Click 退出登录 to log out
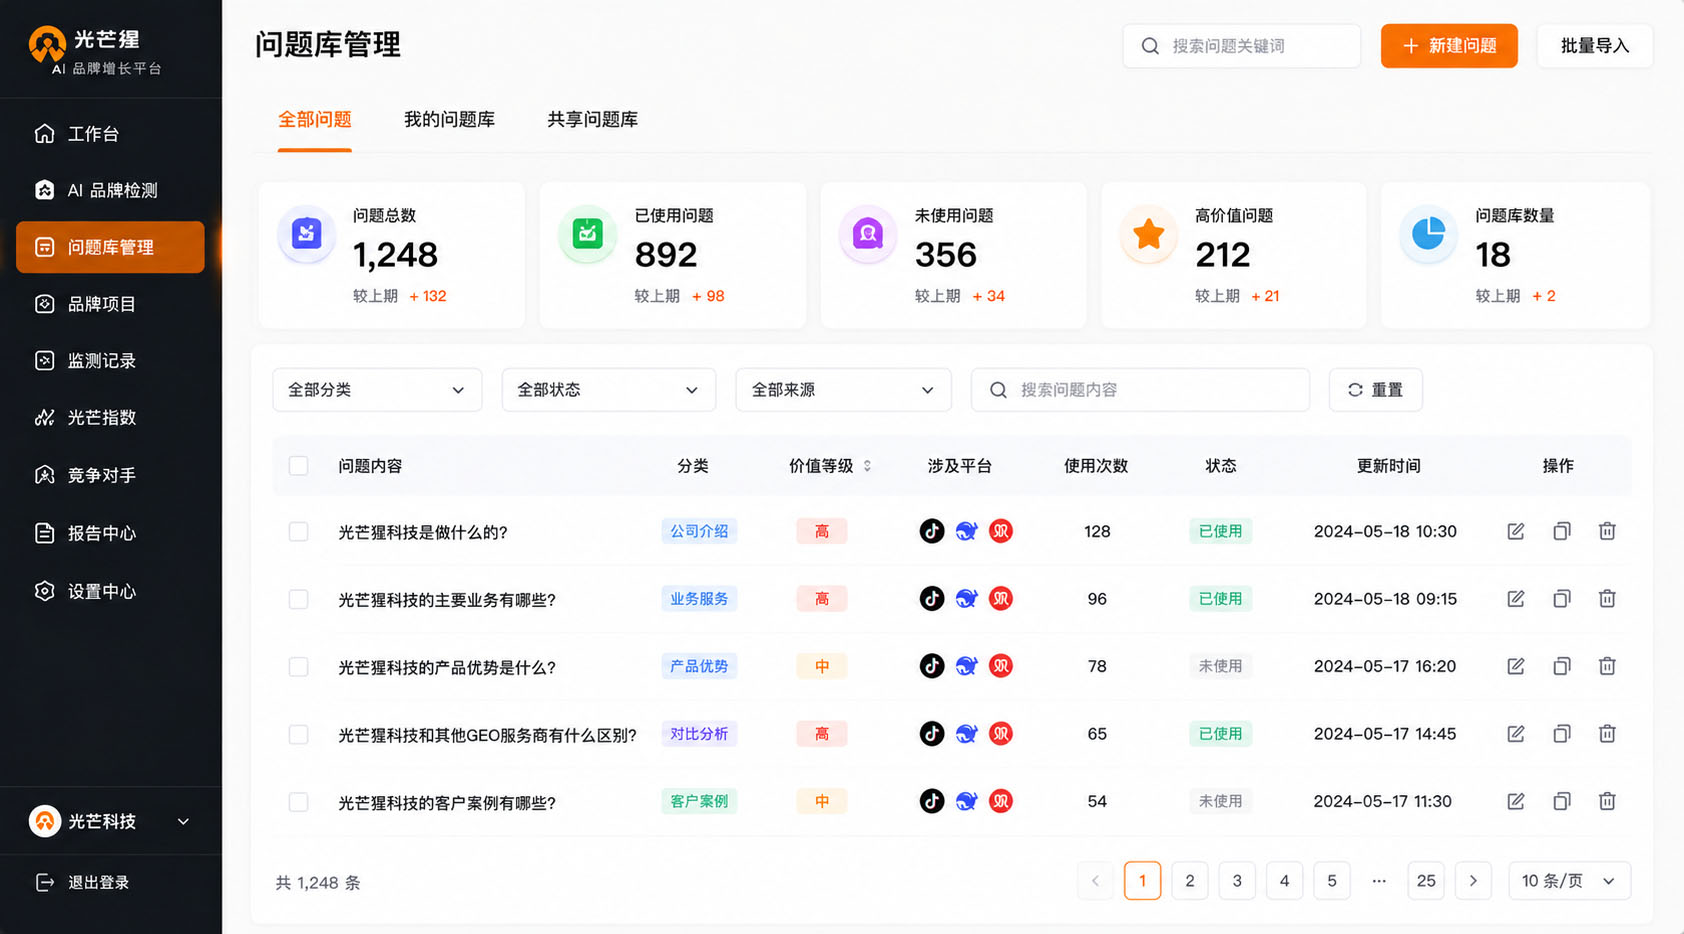 point(83,882)
